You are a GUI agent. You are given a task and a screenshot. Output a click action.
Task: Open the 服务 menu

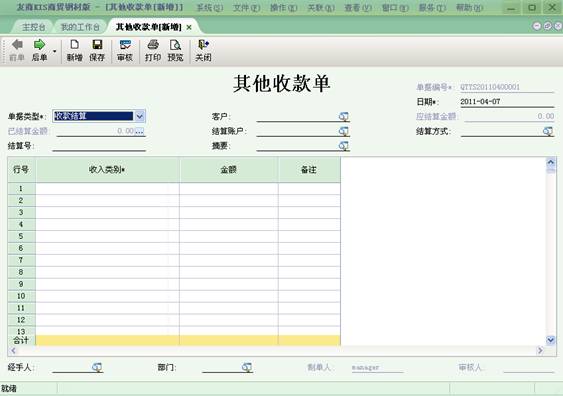(x=432, y=7)
